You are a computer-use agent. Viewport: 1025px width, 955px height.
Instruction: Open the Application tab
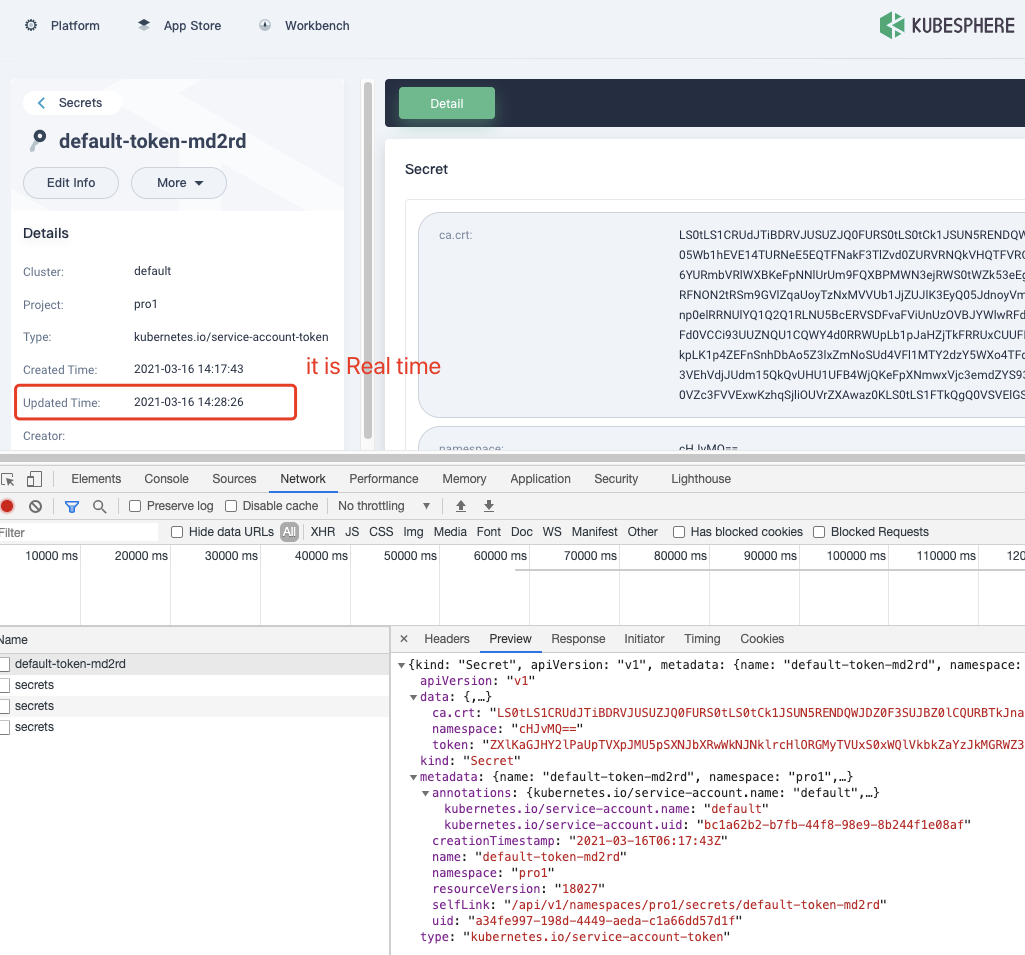[x=541, y=479]
